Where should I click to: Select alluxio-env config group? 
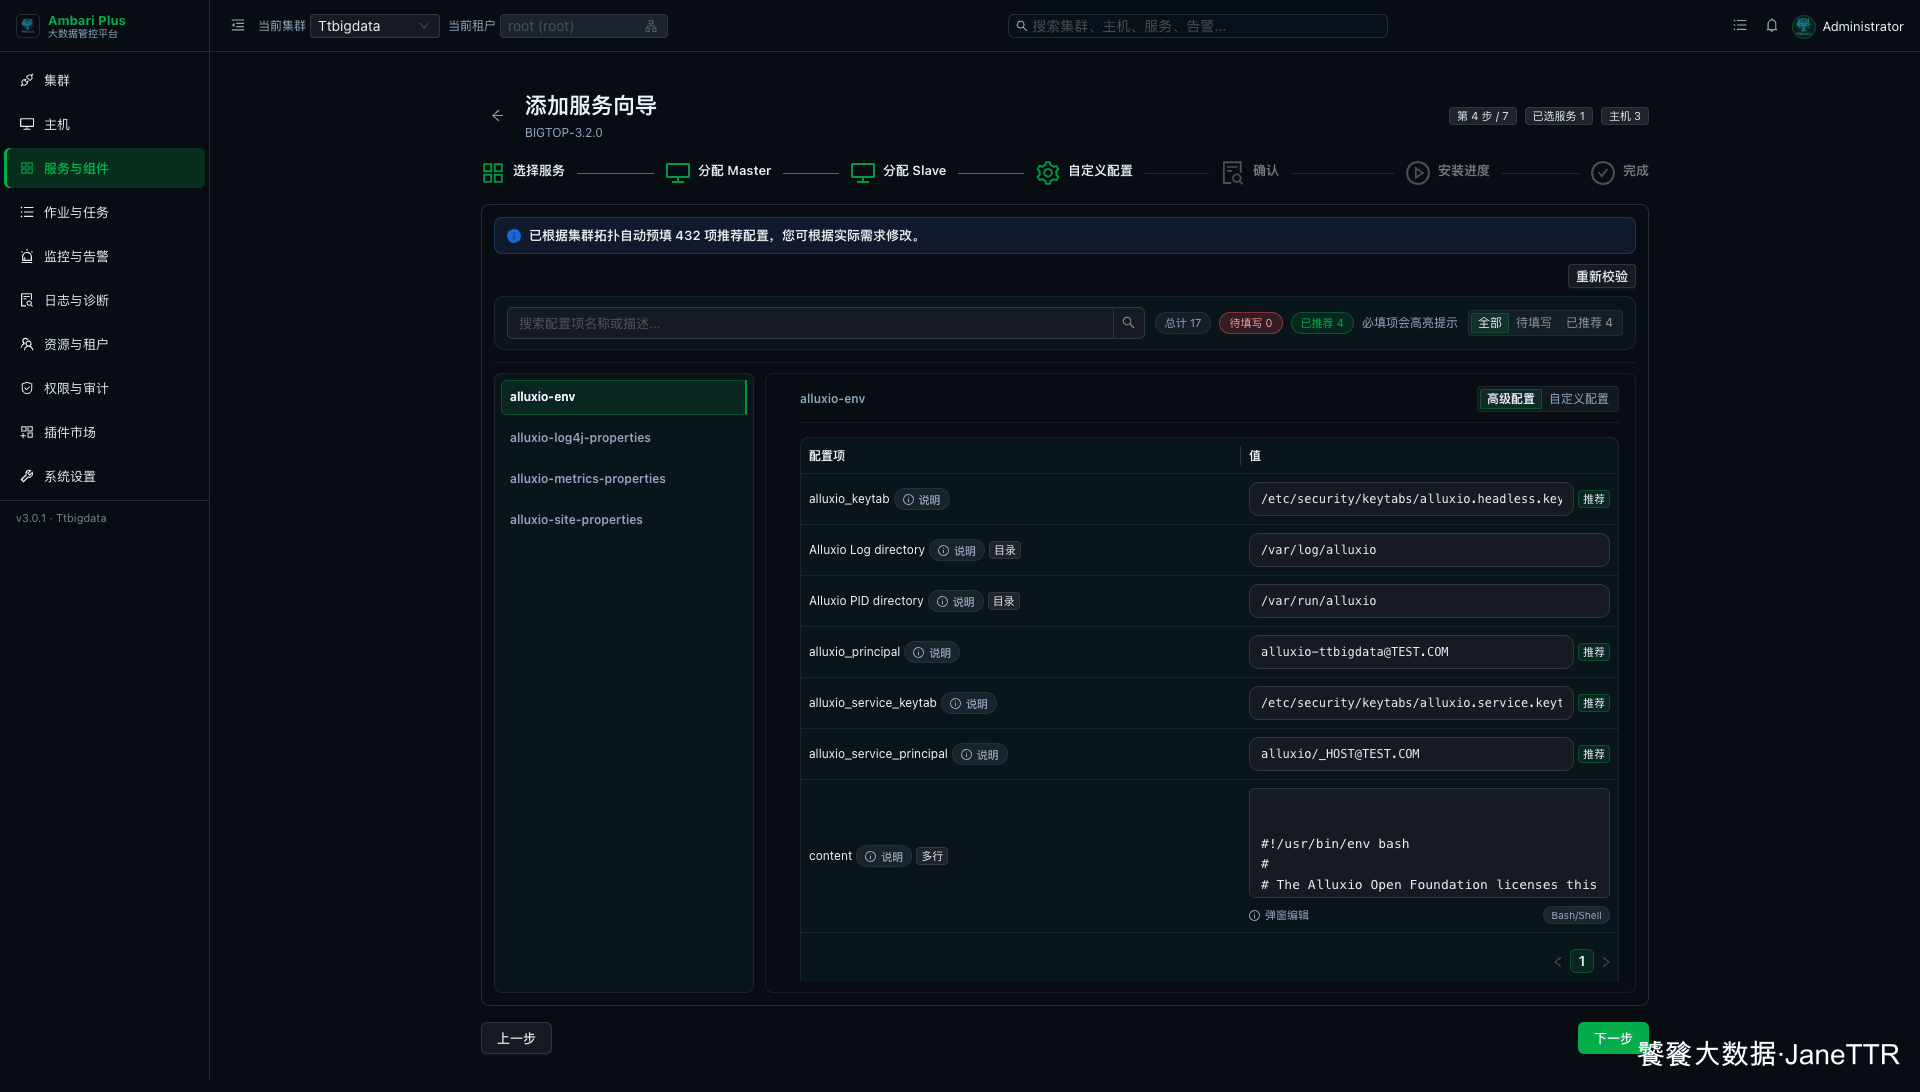tap(624, 397)
